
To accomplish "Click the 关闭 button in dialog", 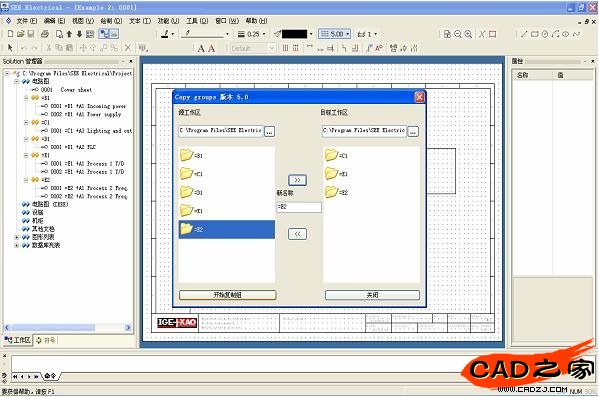I will click(x=372, y=295).
